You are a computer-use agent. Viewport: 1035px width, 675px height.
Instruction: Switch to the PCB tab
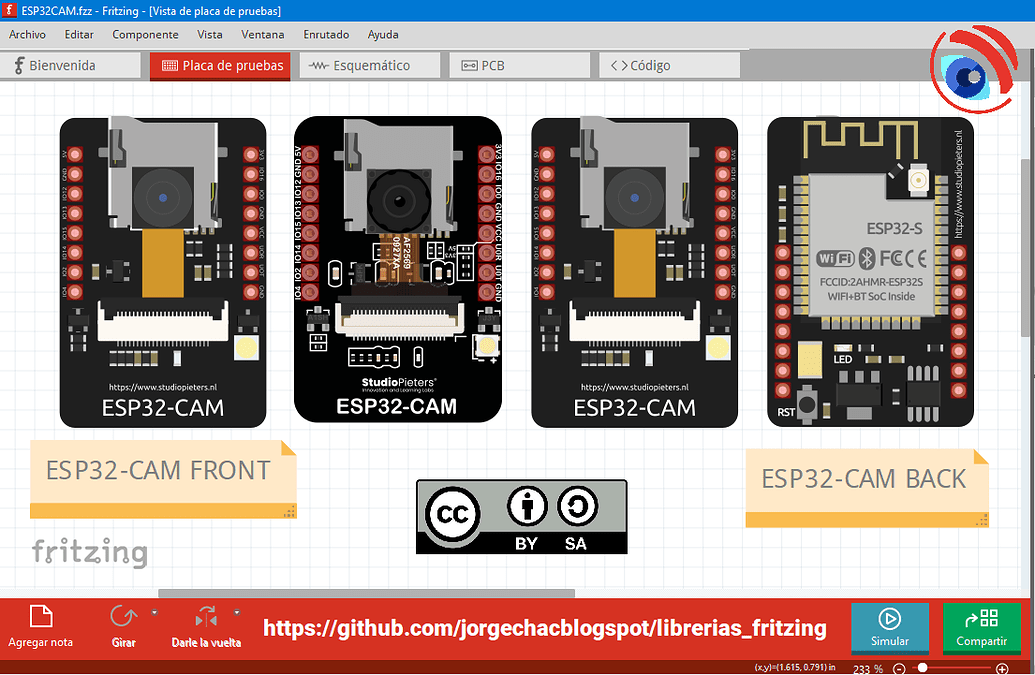tap(519, 65)
